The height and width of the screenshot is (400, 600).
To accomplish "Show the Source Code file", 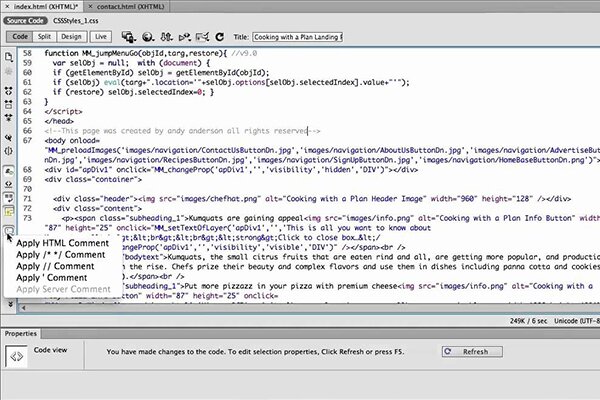I will tap(25, 21).
